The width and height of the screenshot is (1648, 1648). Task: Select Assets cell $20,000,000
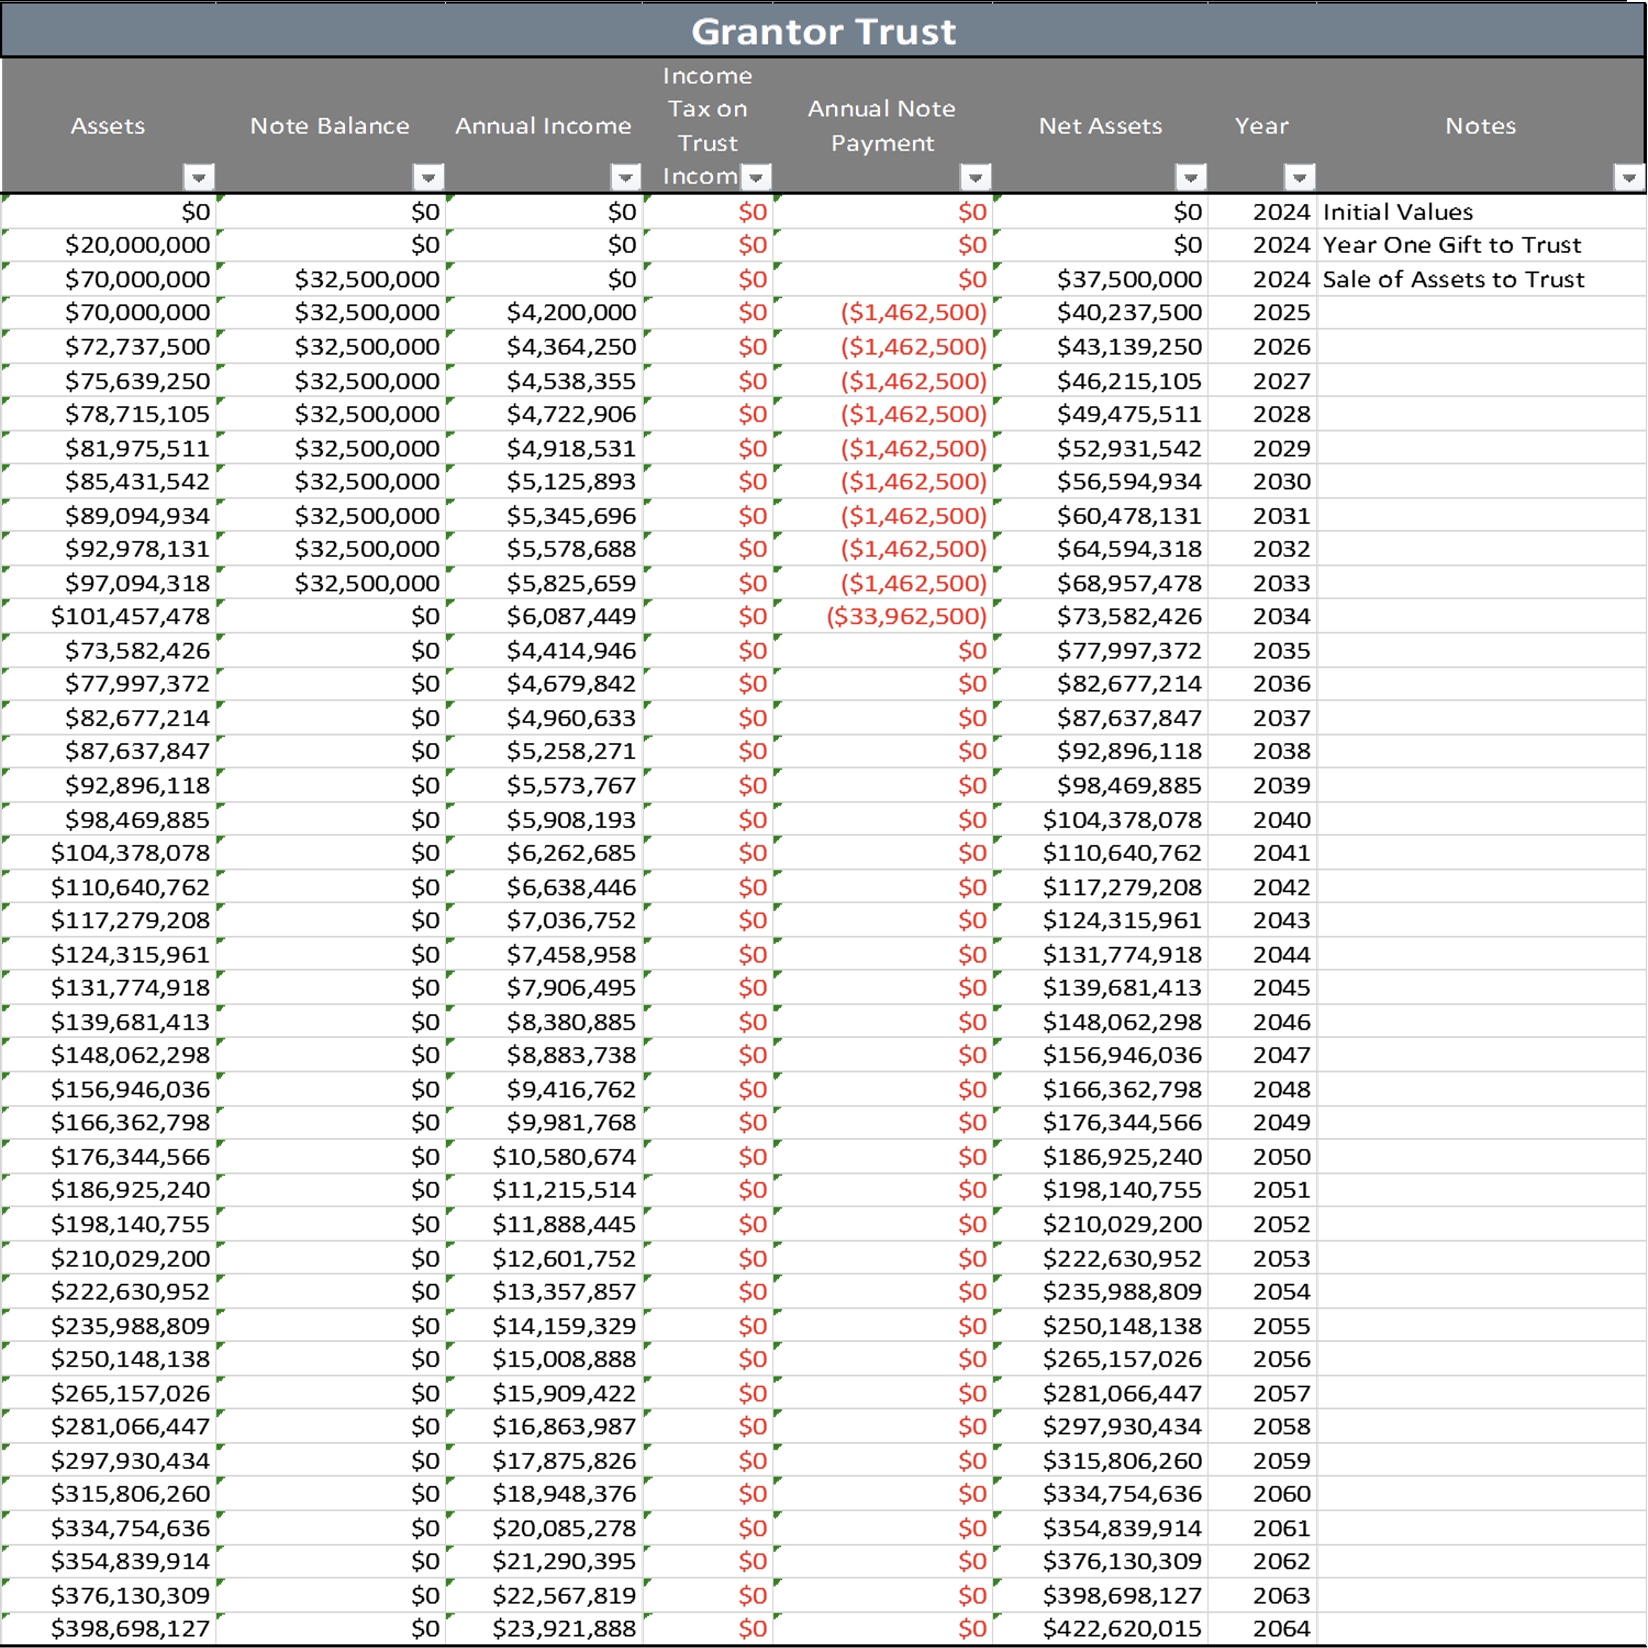coord(109,245)
